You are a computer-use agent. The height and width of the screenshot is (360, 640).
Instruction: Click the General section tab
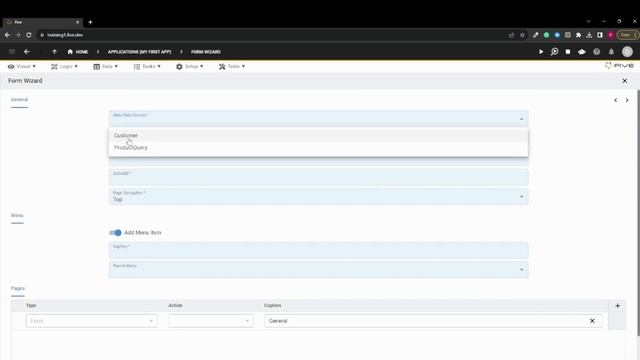[x=19, y=100]
